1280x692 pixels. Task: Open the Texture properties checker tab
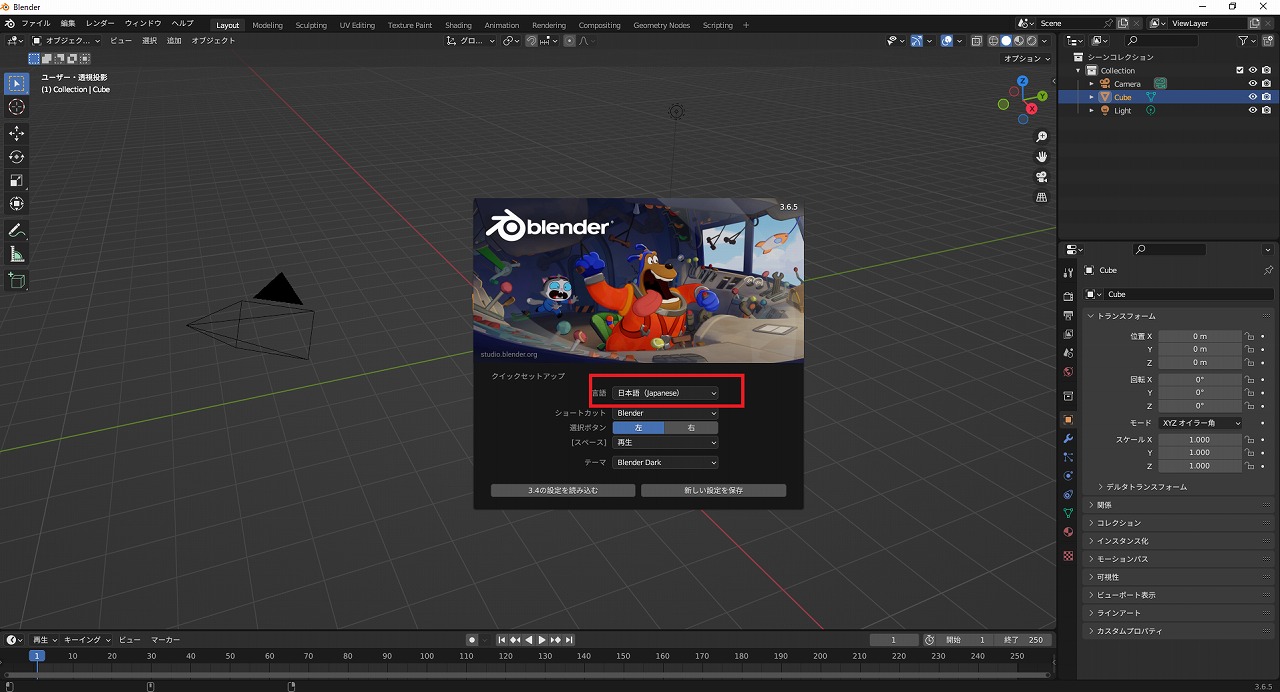1068,555
